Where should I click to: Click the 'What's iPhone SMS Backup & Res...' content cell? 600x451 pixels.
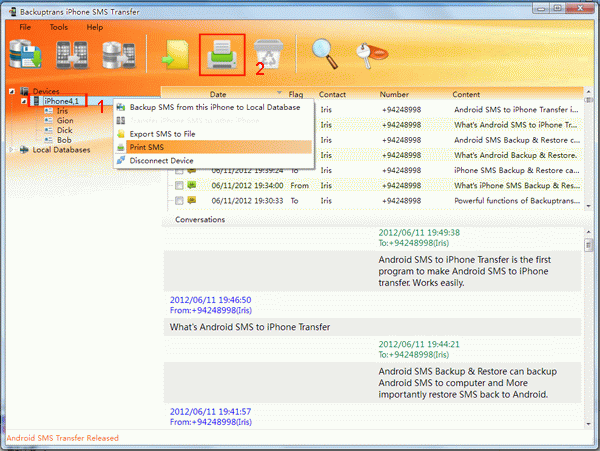point(517,186)
